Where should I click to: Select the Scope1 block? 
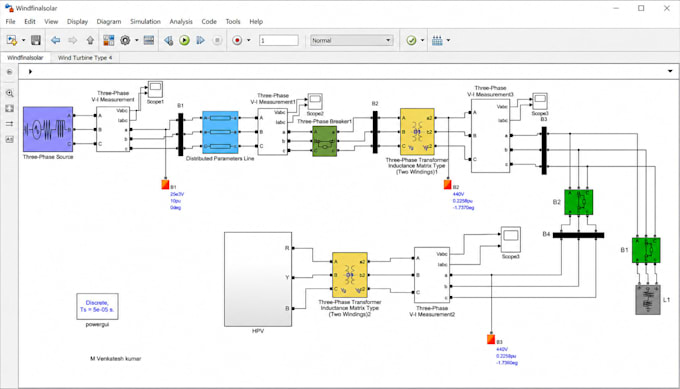pos(155,89)
